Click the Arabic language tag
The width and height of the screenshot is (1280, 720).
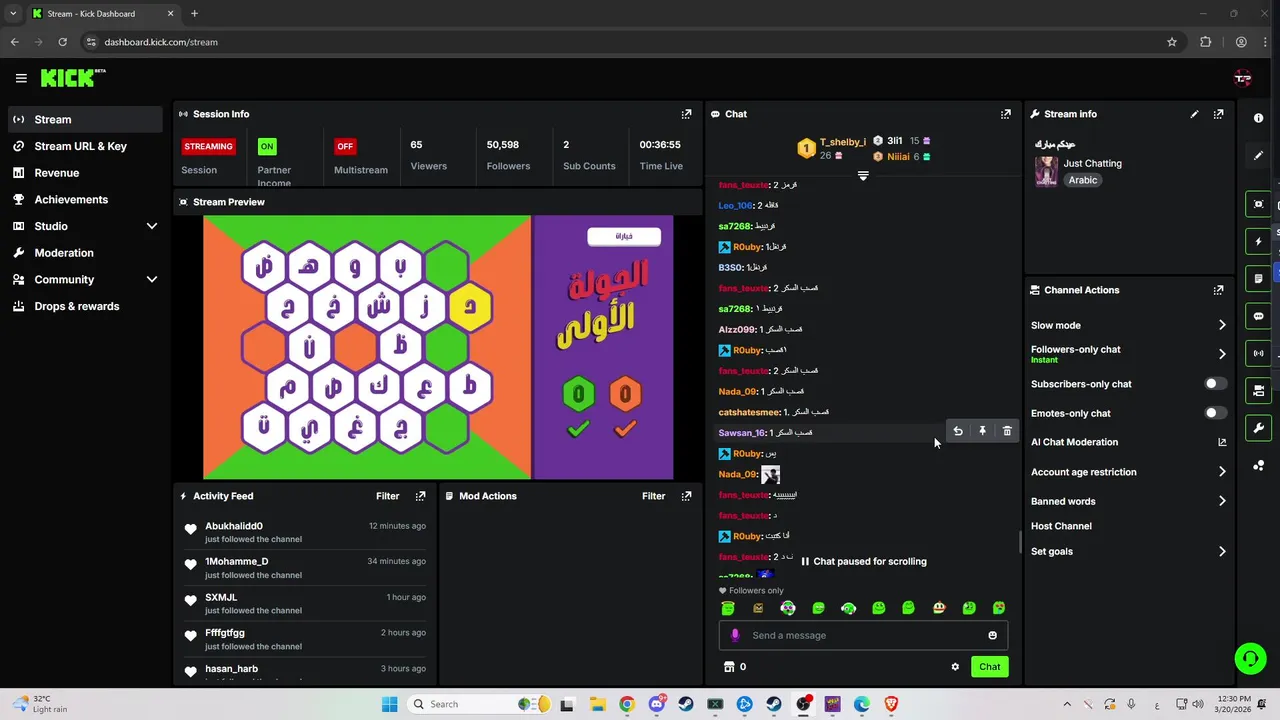tap(1083, 180)
